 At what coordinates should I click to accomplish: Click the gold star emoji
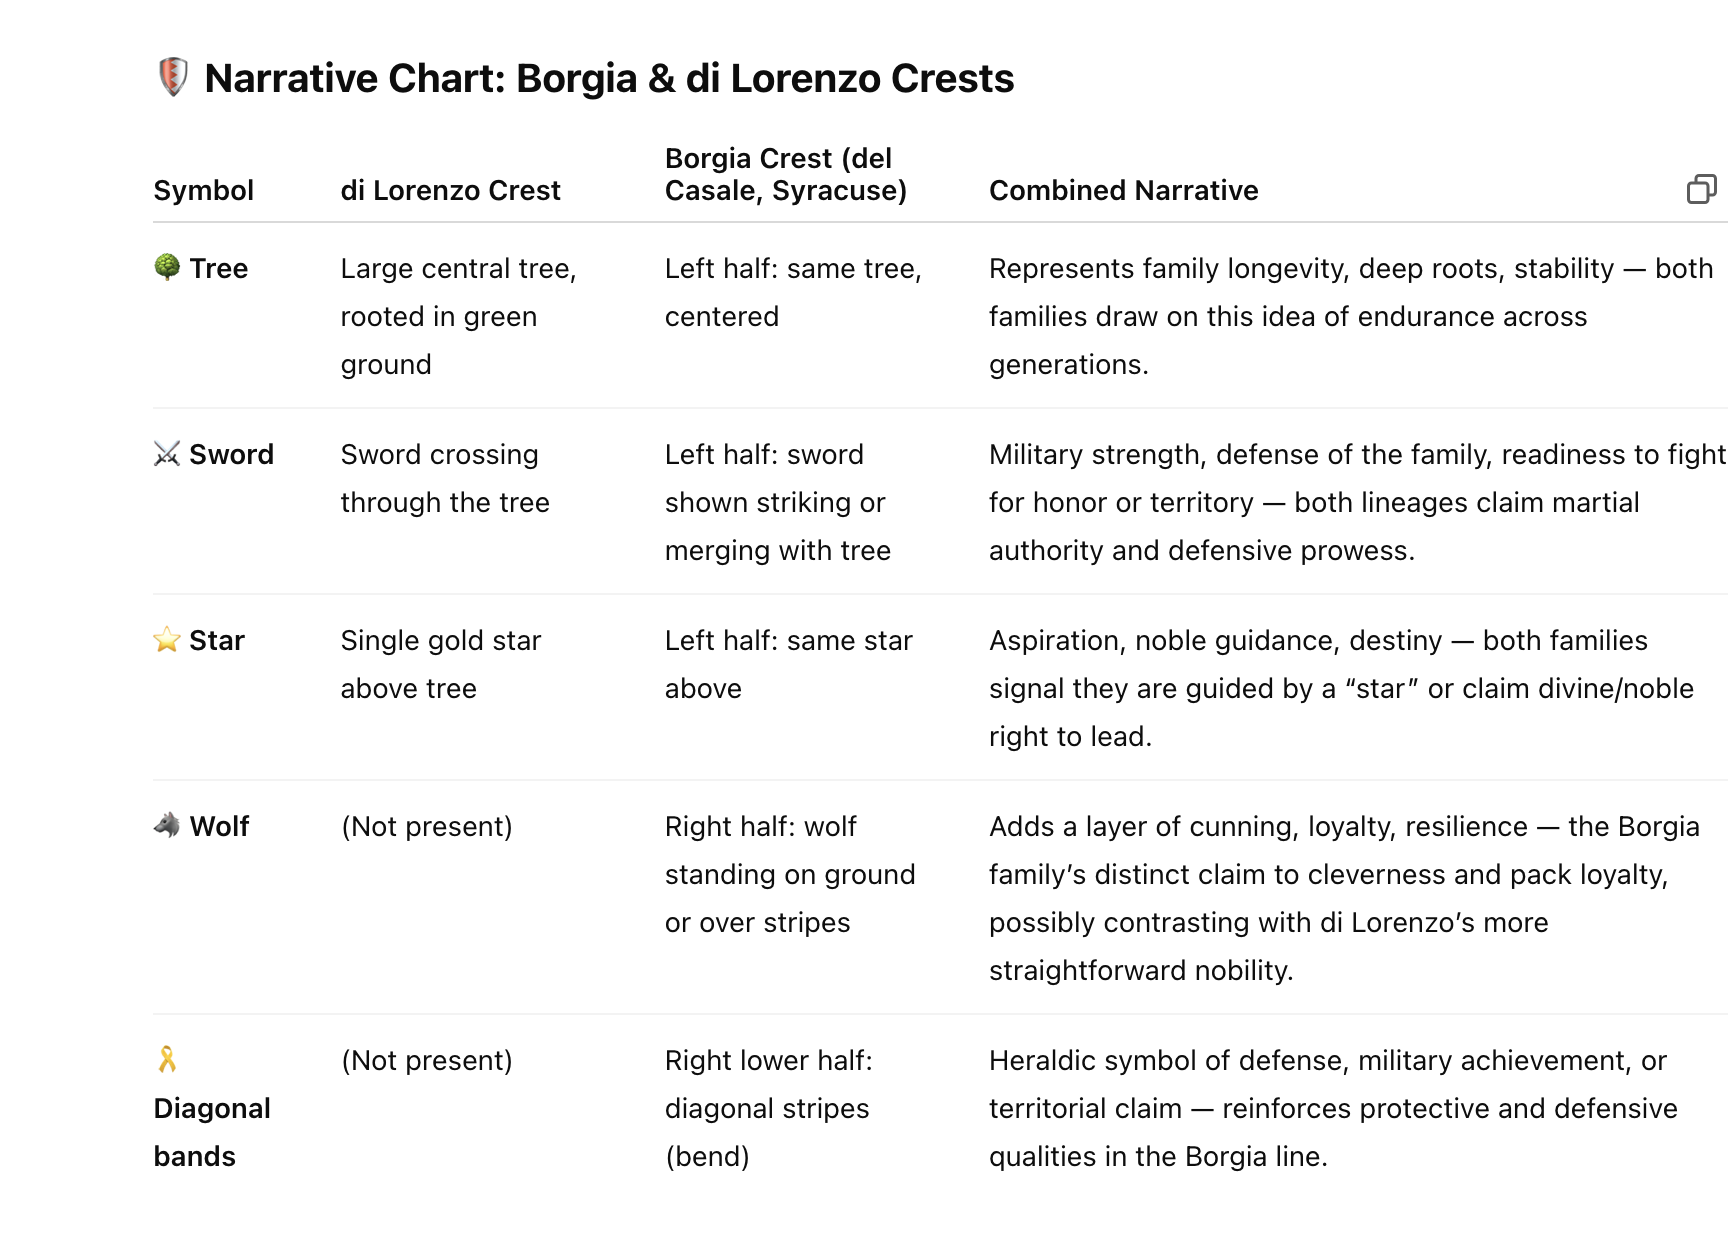pos(167,640)
